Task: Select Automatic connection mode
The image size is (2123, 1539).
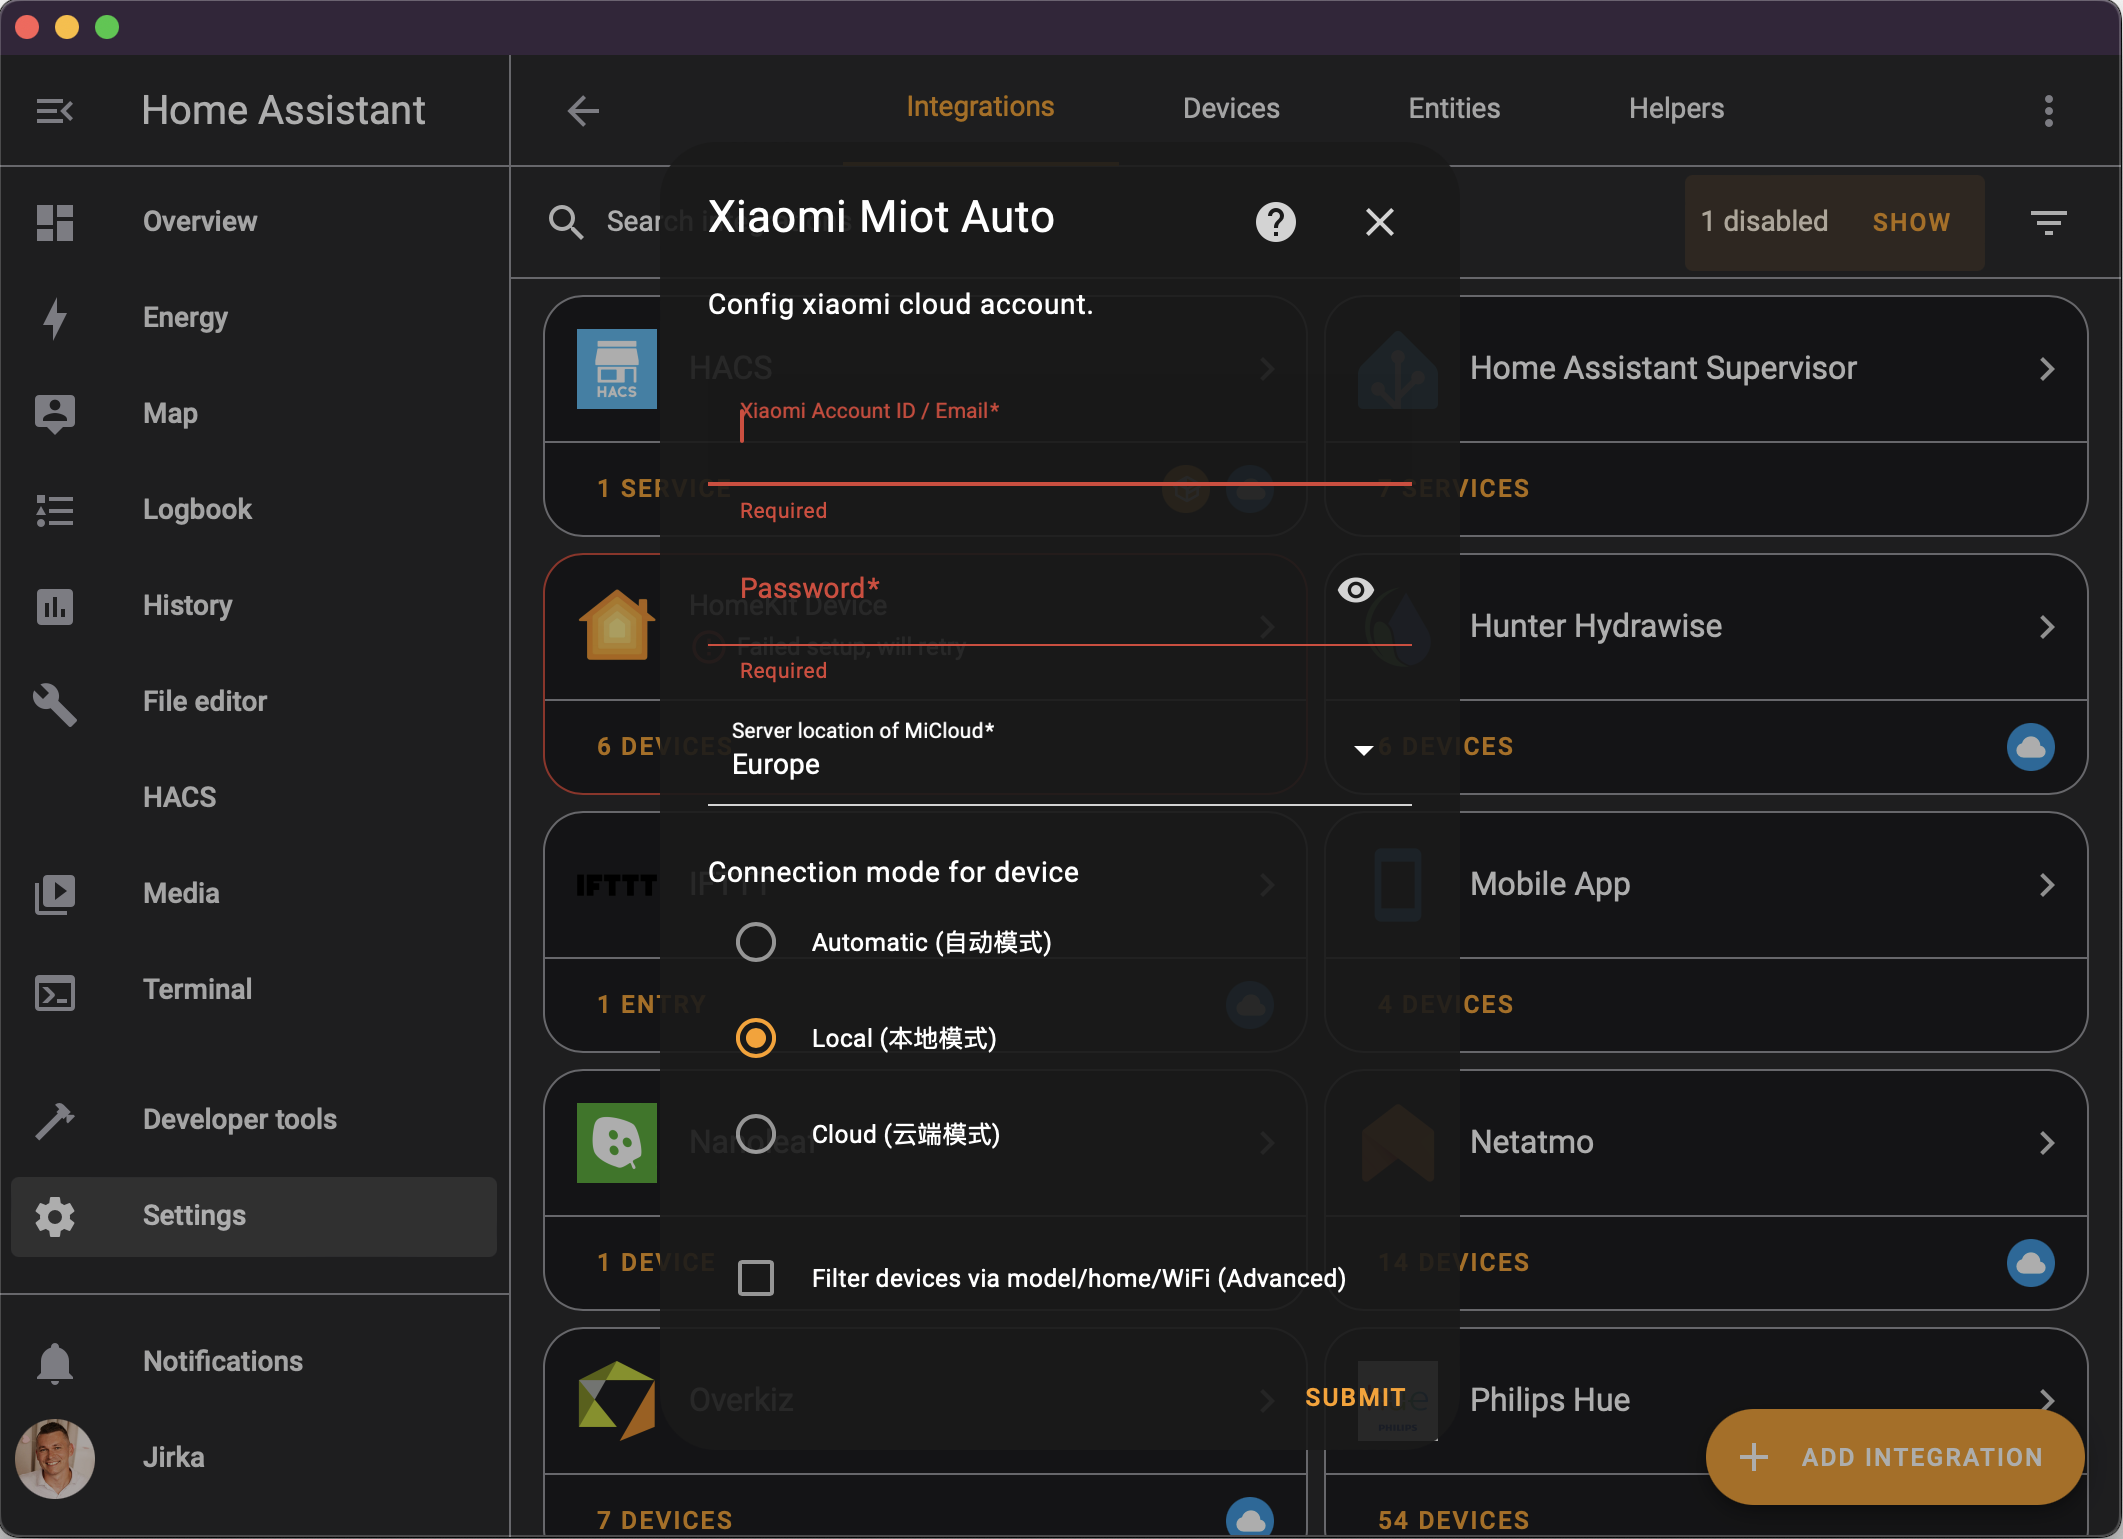Action: point(755,942)
